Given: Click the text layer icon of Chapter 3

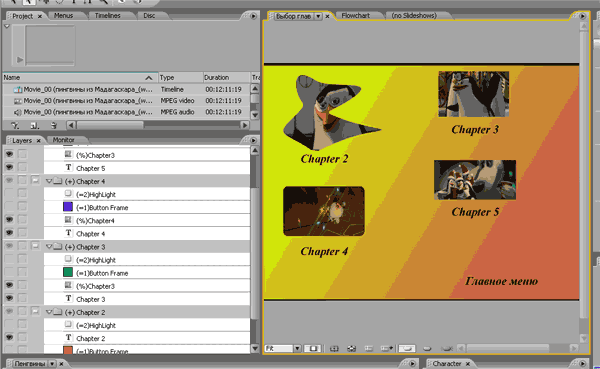Looking at the screenshot, I should (x=68, y=299).
